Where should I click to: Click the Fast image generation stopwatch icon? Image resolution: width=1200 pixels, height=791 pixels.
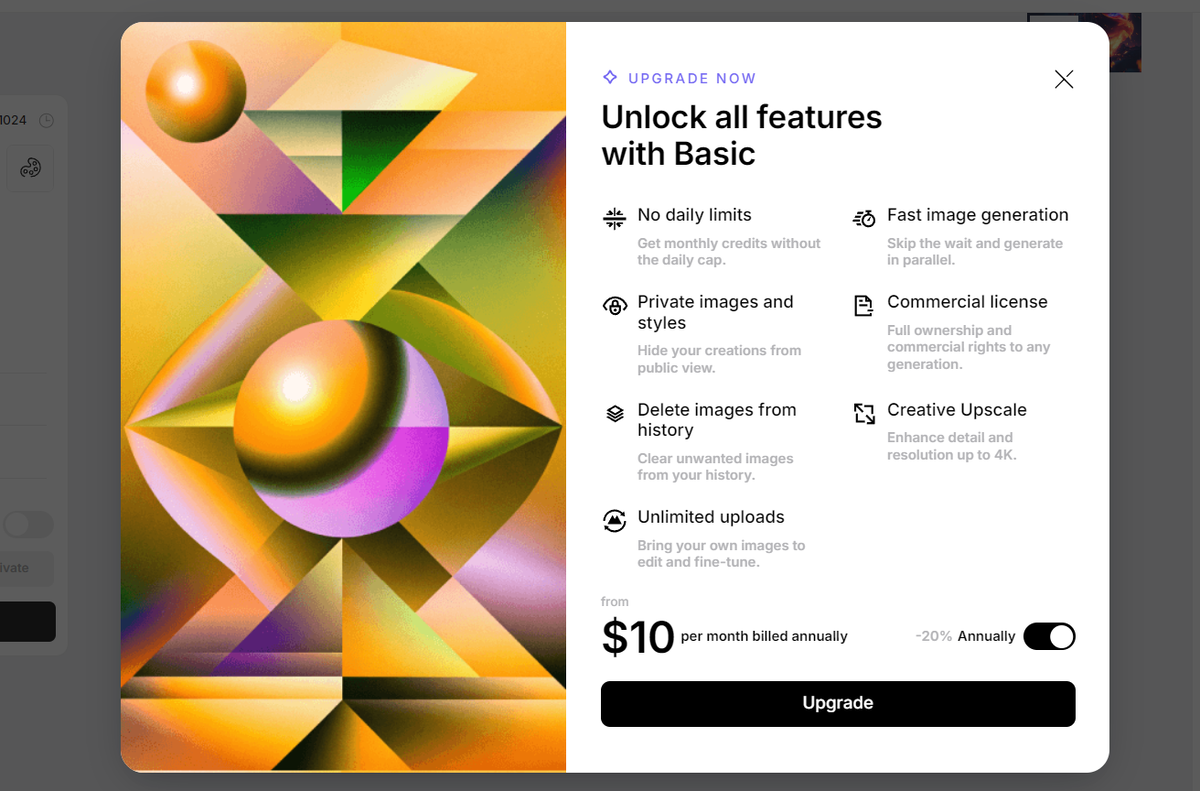[x=864, y=218]
